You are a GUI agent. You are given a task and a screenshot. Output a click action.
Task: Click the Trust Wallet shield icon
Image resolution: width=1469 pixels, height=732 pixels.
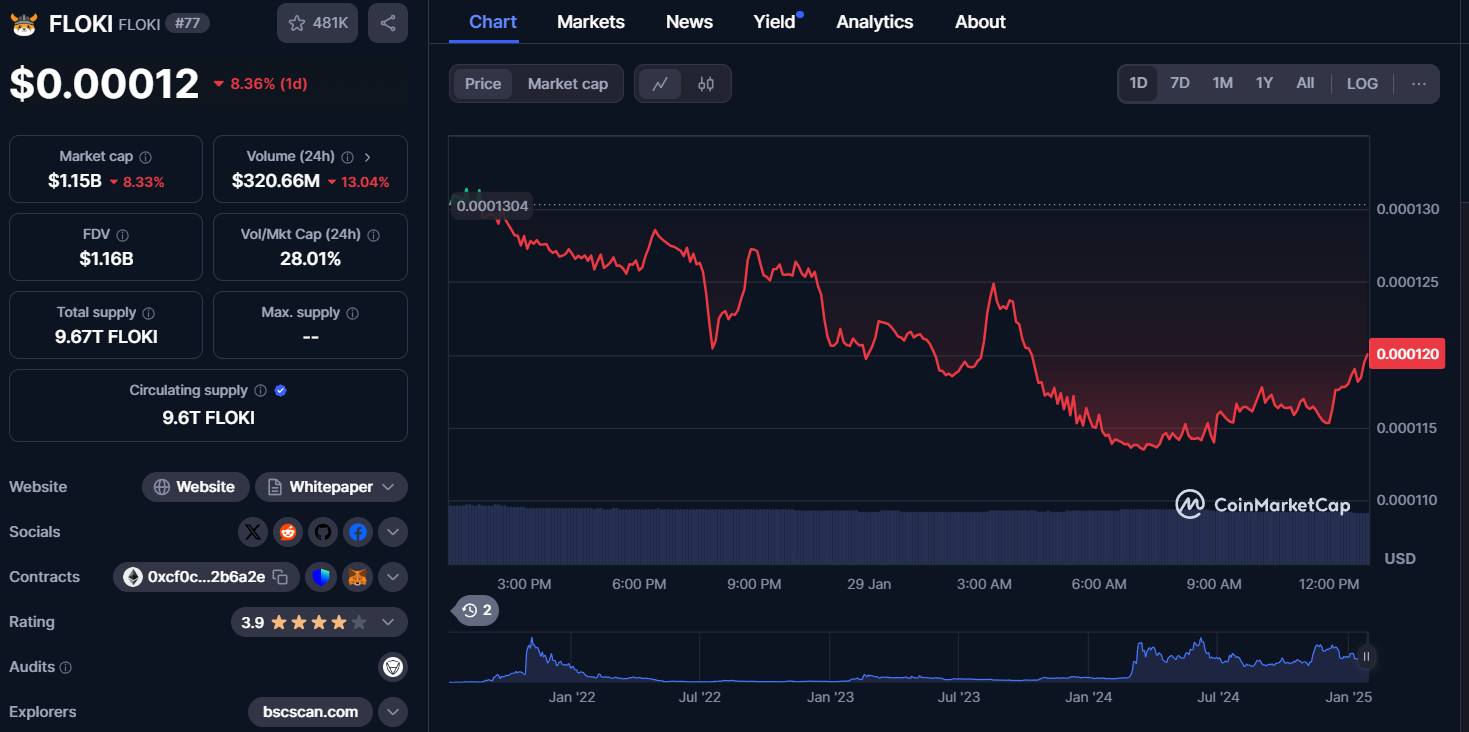click(321, 577)
